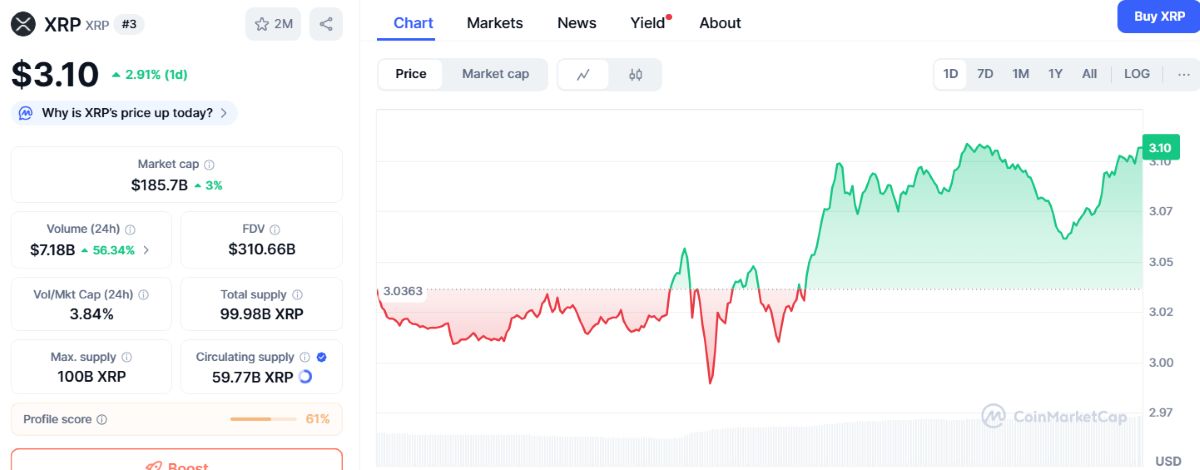The height and width of the screenshot is (470, 1200).
Task: Toggle LOG scale on chart
Action: [x=1137, y=74]
